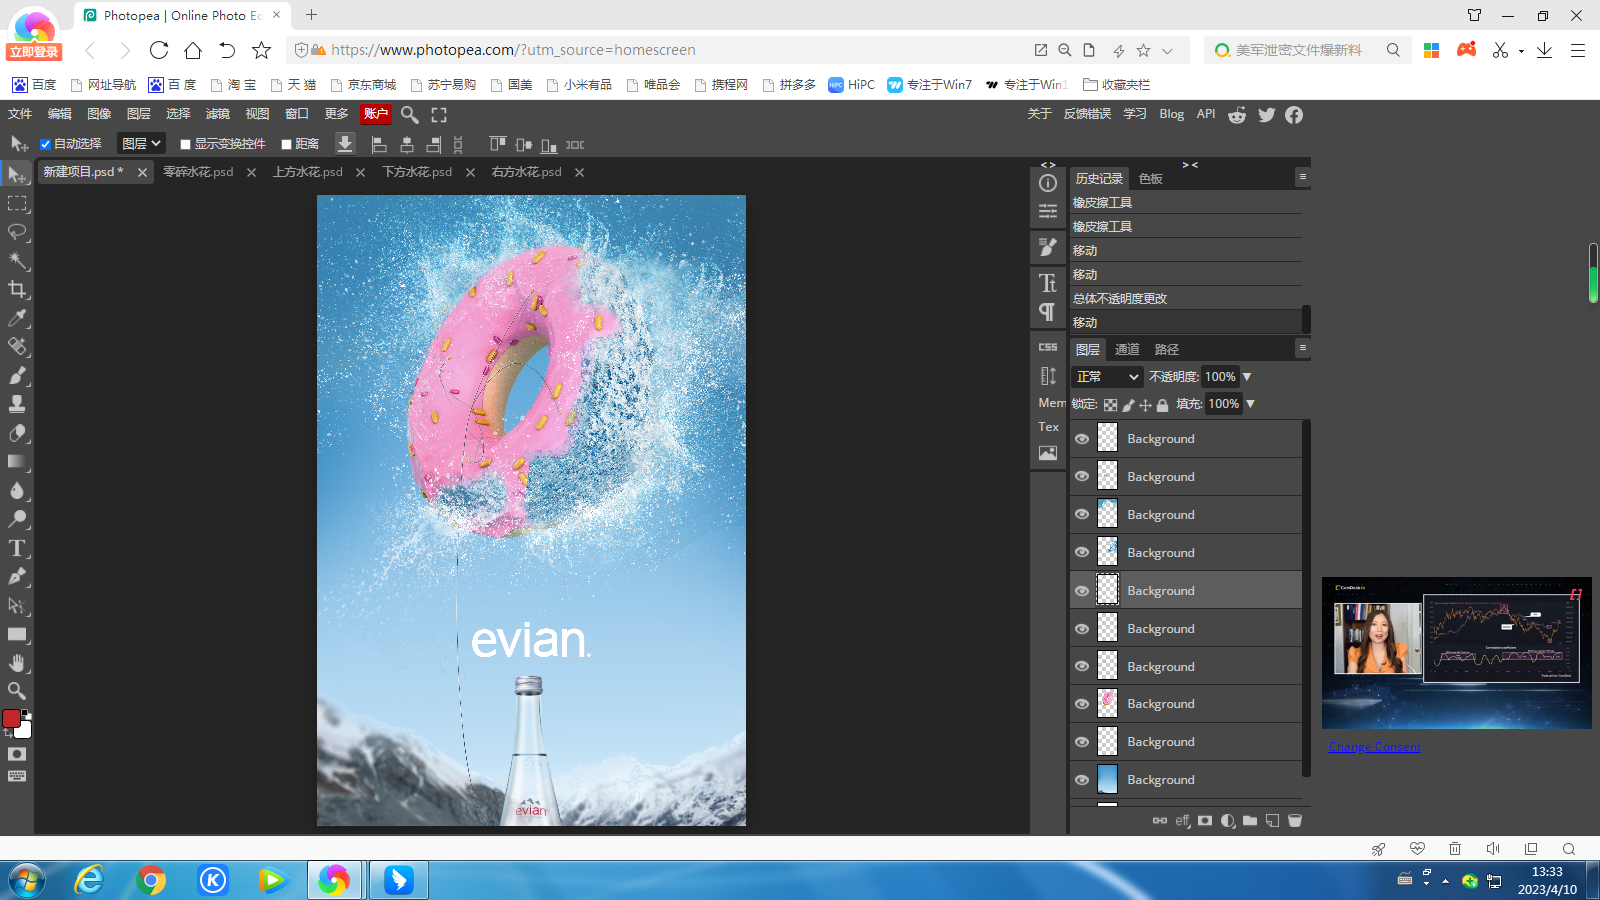
Task: Toggle 自动选择 checkbox
Action: 45,144
